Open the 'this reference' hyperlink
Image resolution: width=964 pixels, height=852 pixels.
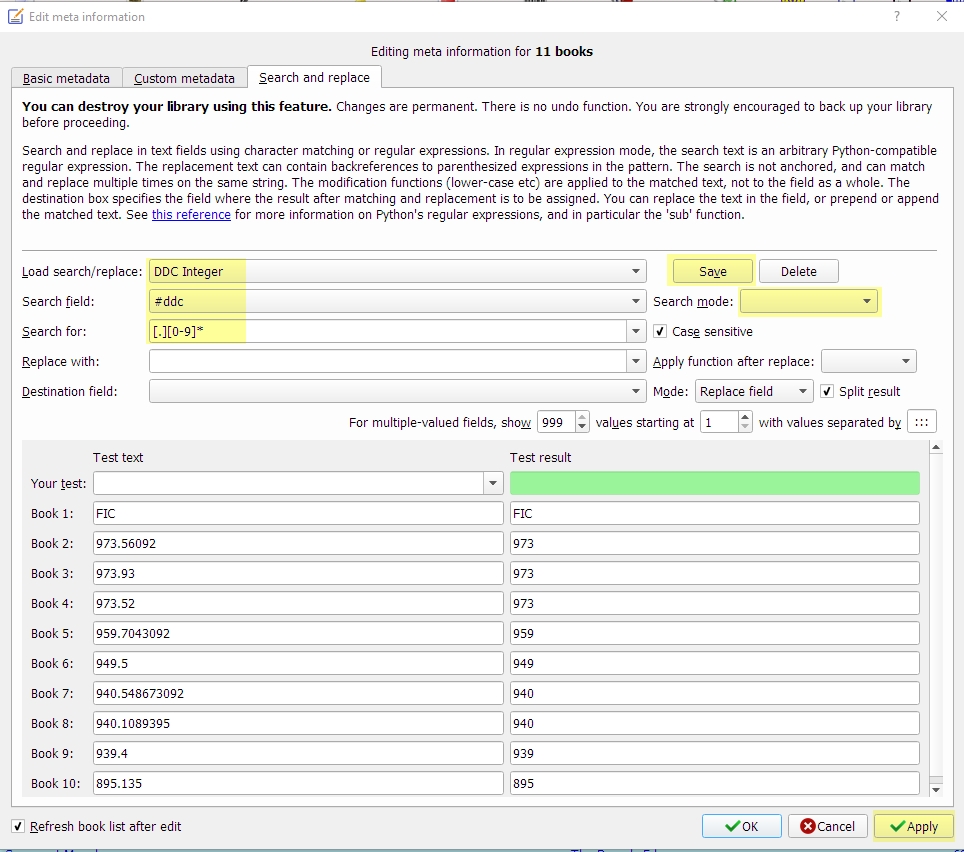tap(191, 214)
